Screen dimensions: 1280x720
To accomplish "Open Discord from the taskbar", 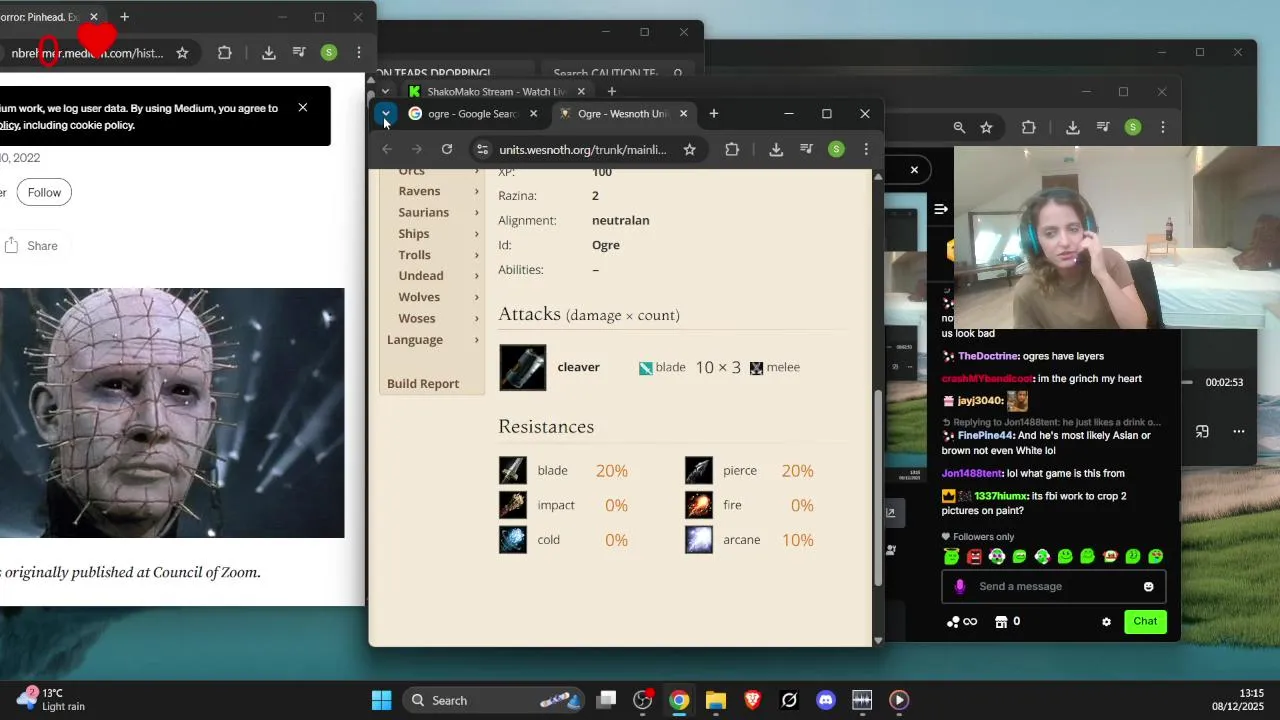I will [x=826, y=700].
